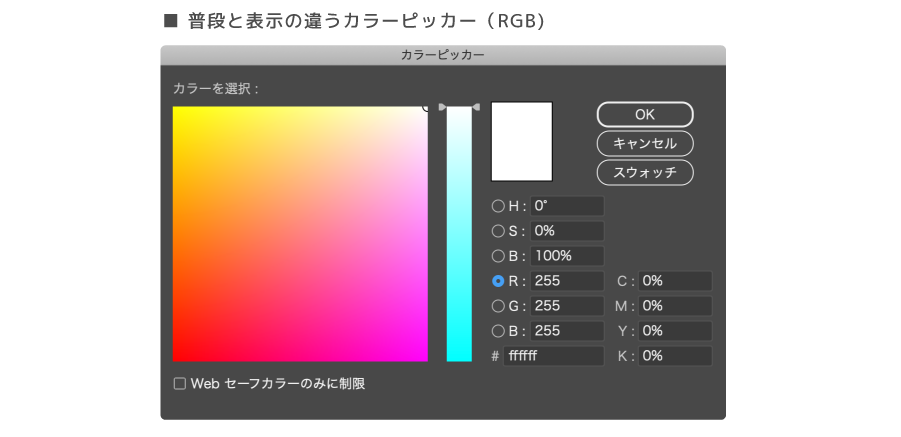Choose the brightness B radio button
Viewport: 901px width, 437px height.
point(498,256)
